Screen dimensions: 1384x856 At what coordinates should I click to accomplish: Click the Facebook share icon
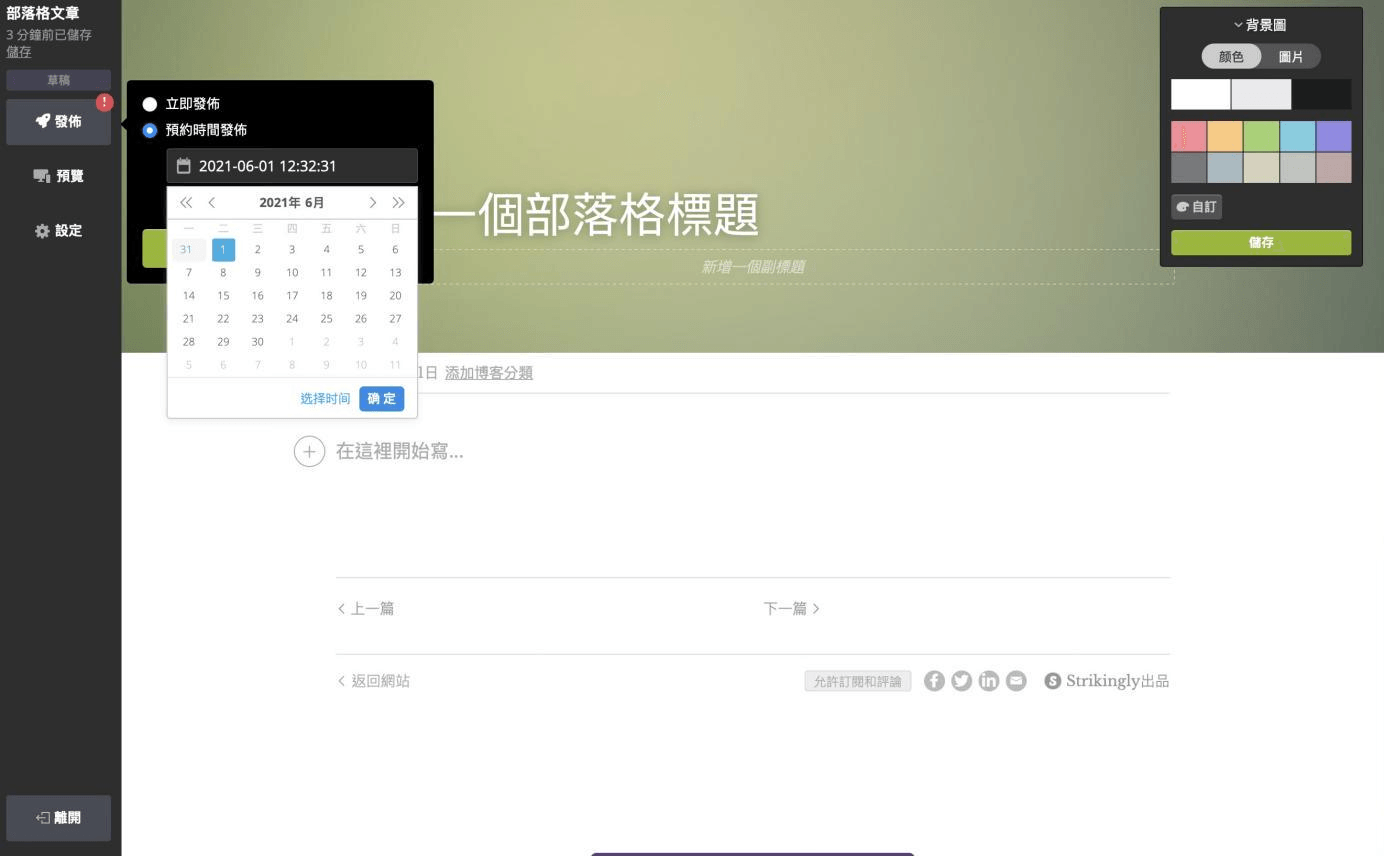[934, 681]
